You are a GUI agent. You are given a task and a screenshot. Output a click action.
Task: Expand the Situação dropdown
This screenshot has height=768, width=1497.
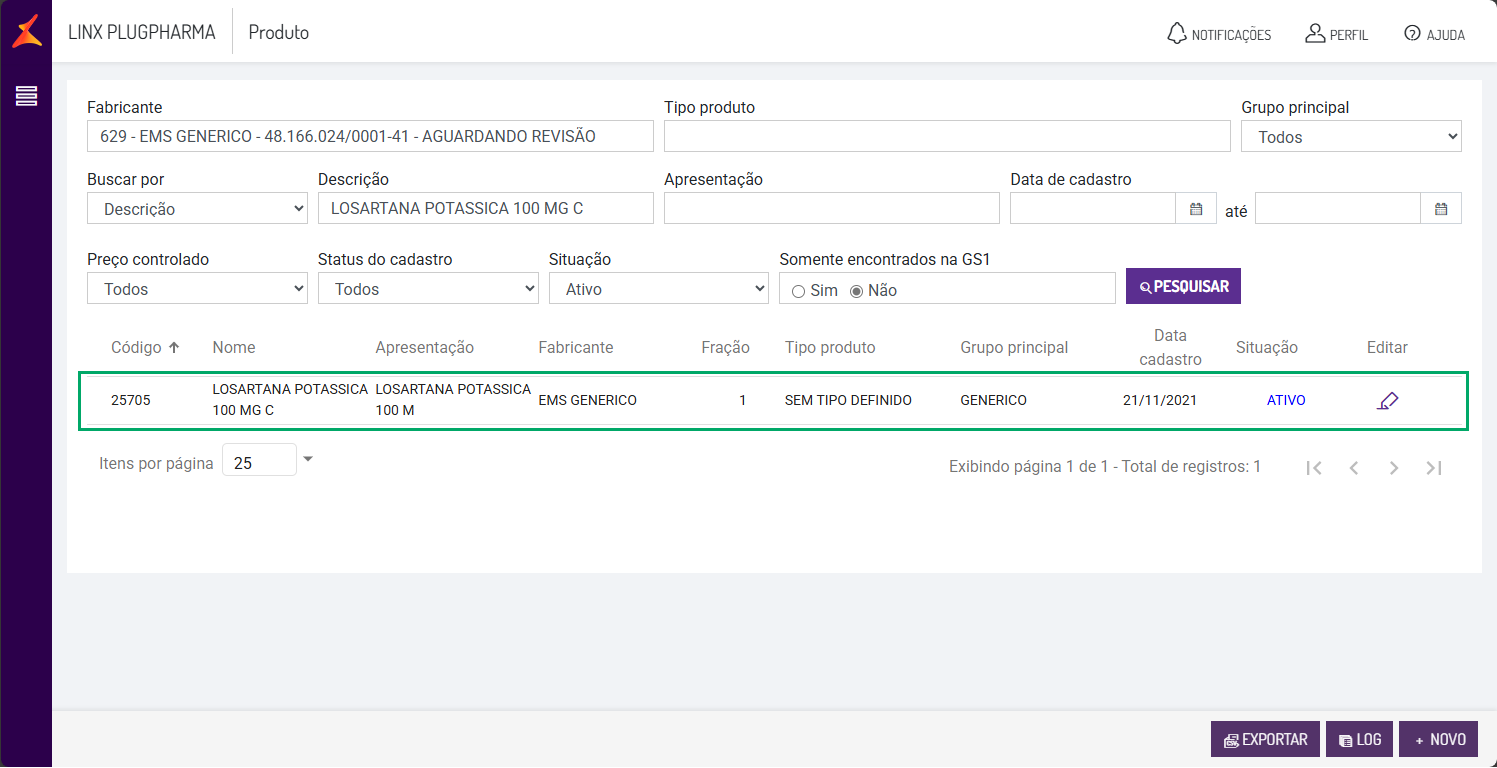pos(658,289)
